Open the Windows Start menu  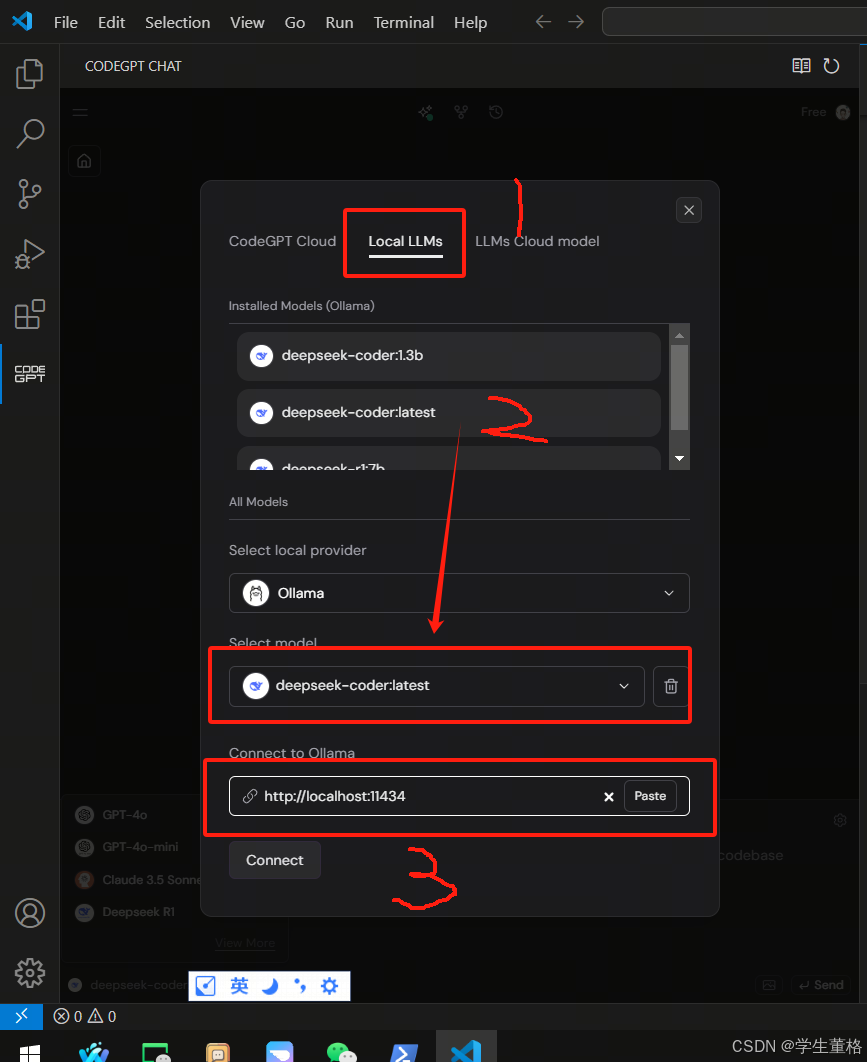click(30, 1053)
